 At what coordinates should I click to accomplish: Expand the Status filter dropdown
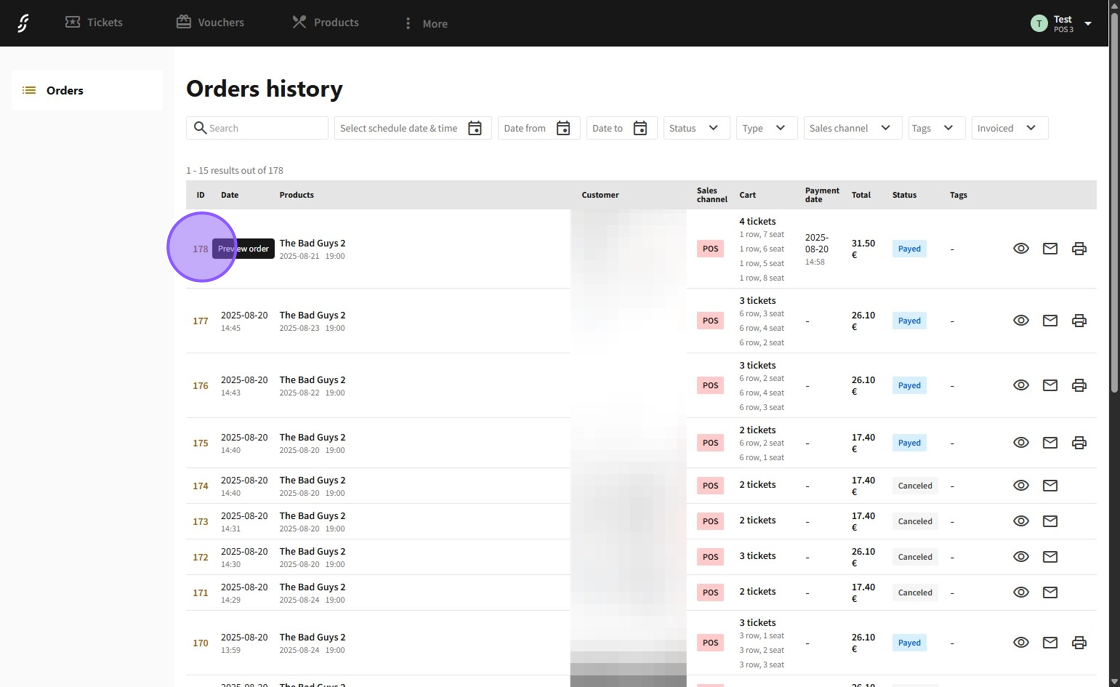[x=696, y=128]
